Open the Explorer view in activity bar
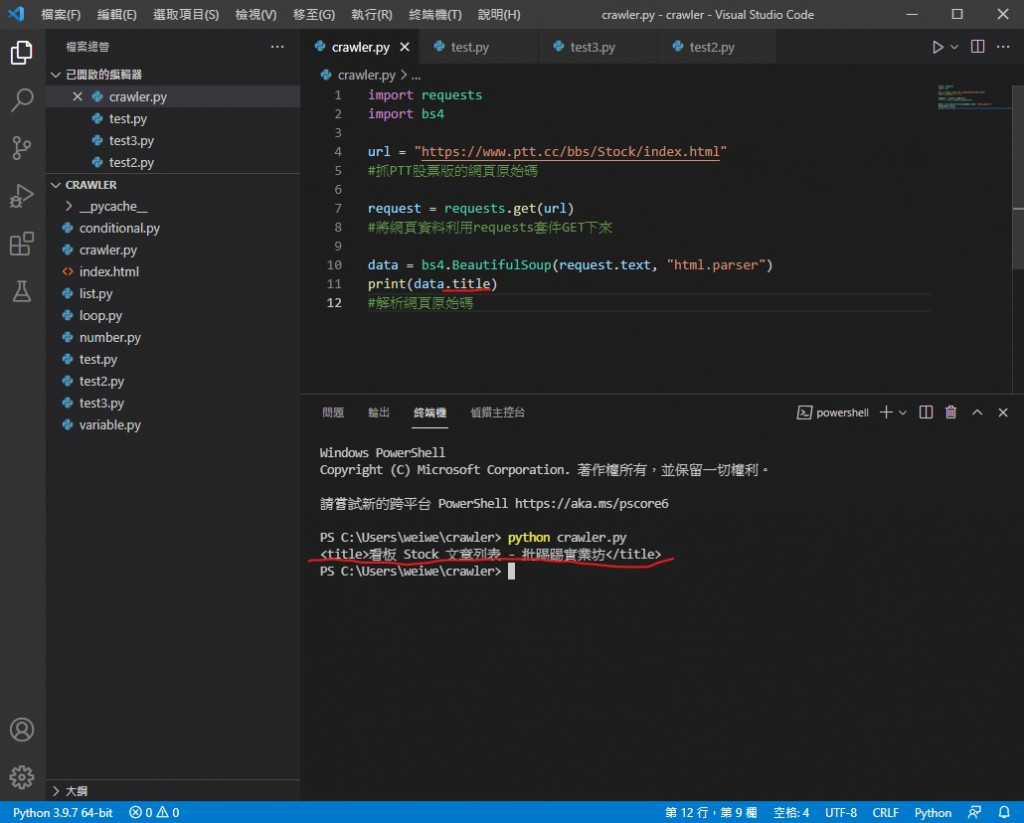1024x823 pixels. [22, 52]
